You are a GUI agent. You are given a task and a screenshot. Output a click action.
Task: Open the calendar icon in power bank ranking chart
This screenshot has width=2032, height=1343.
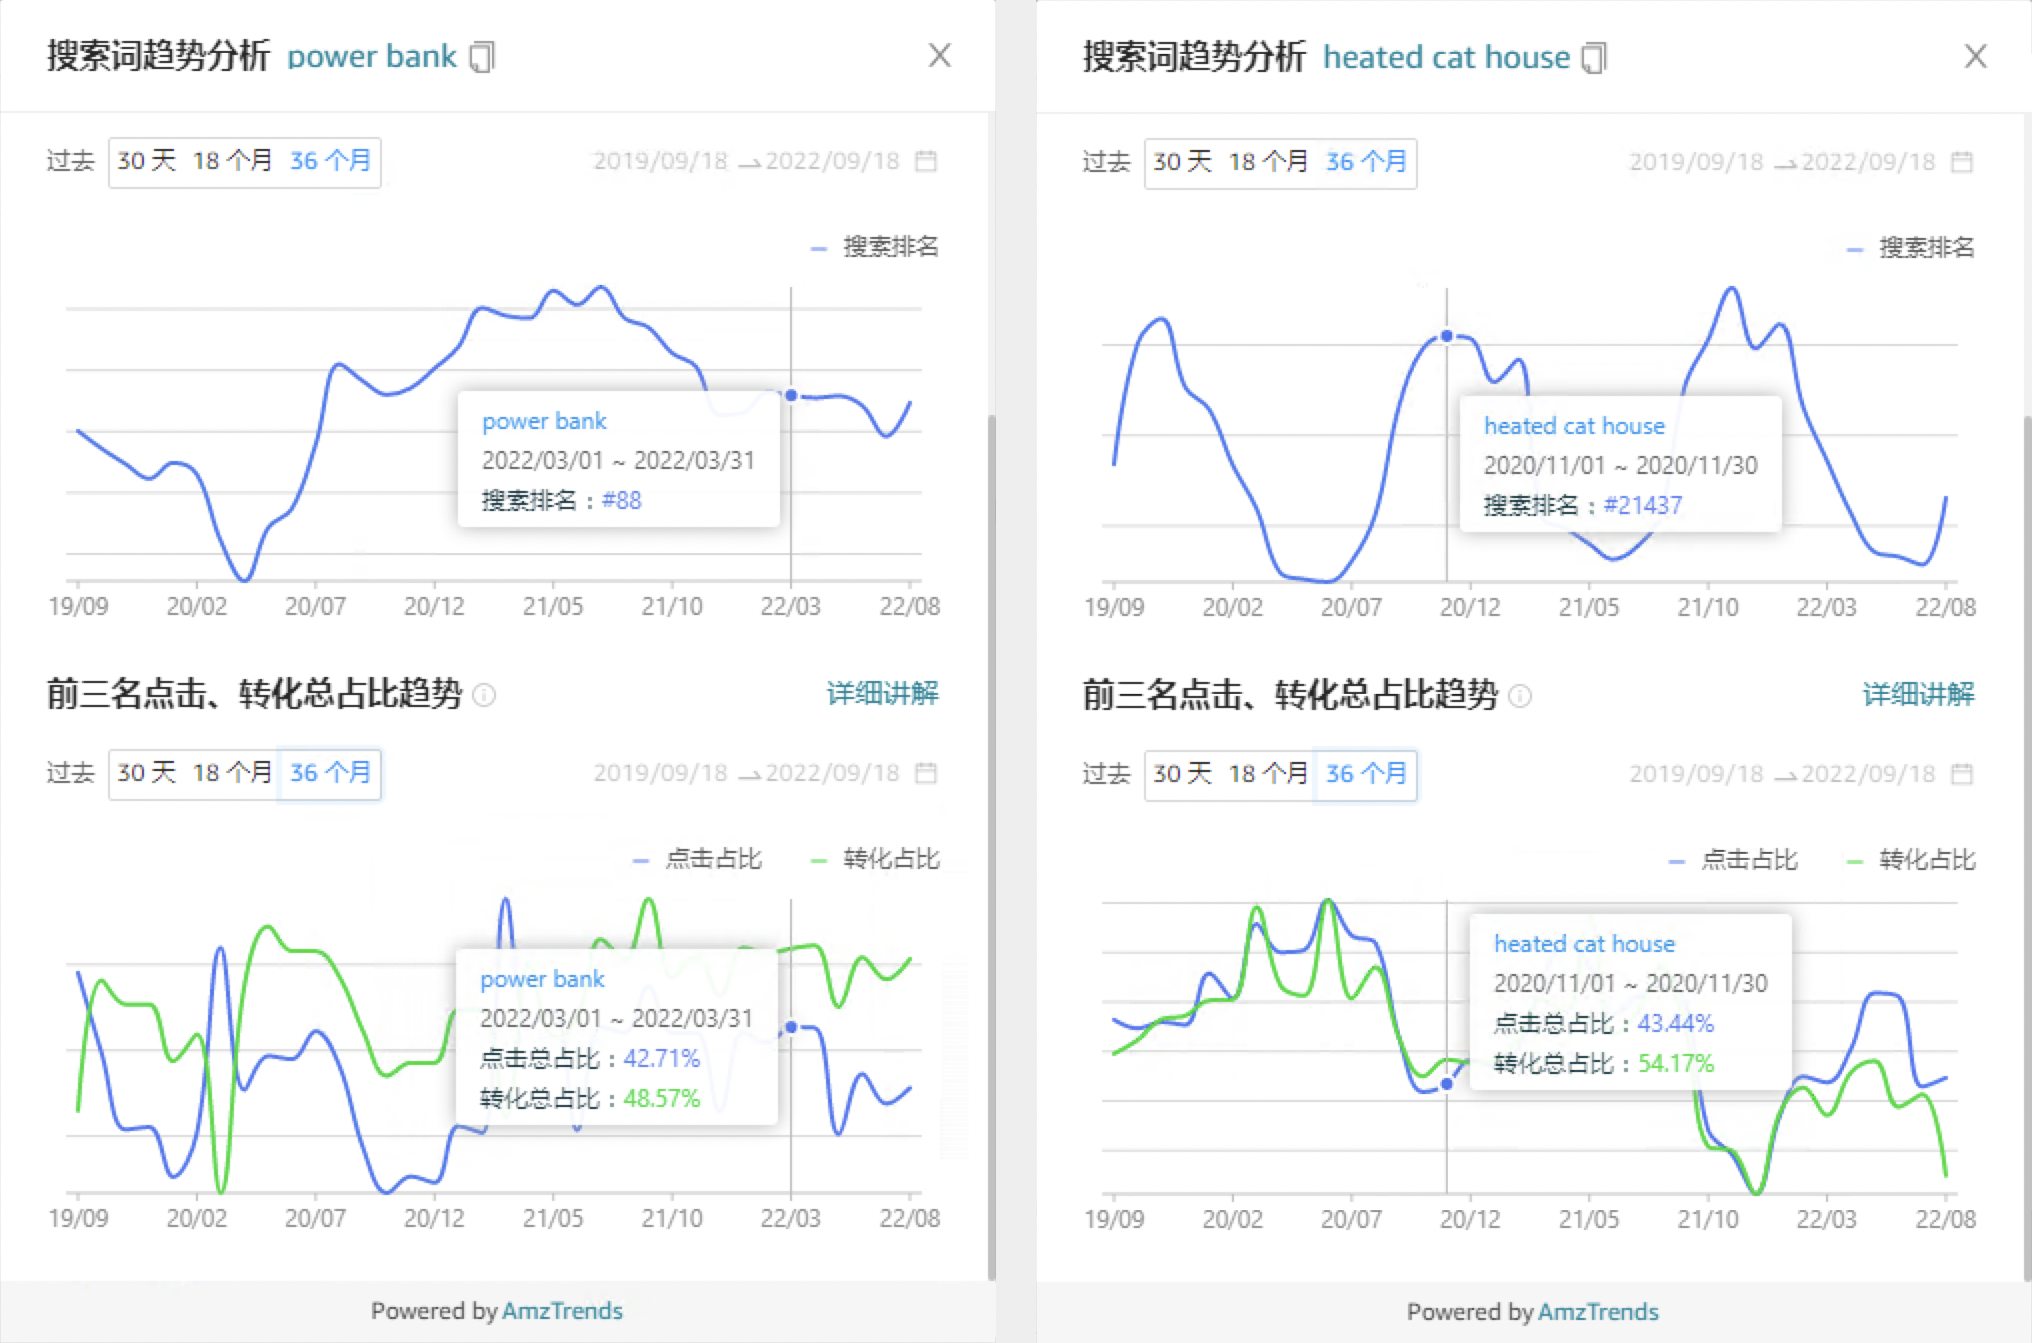[x=928, y=160]
